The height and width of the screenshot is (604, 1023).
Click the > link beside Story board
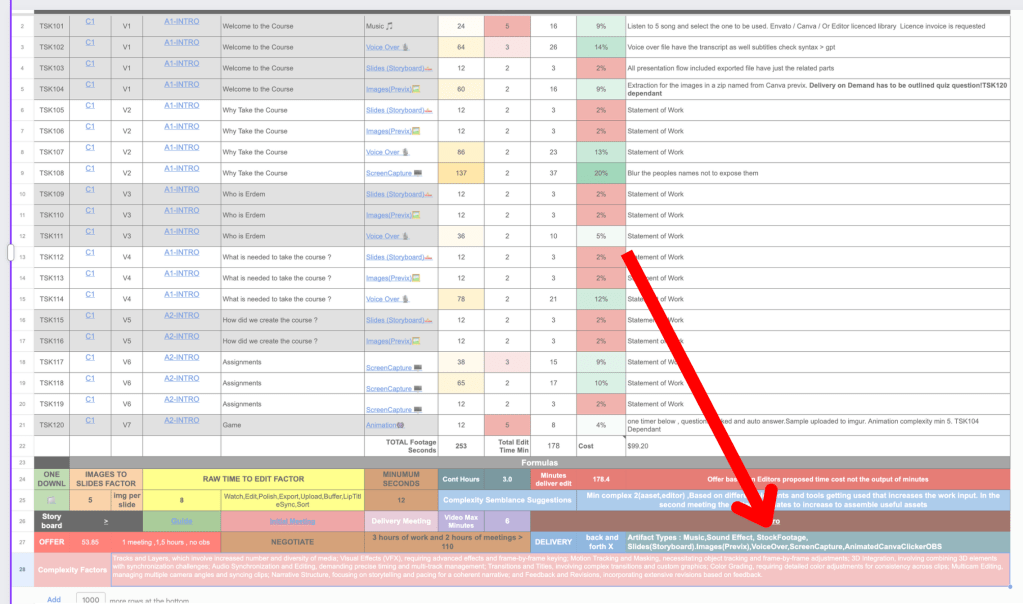[x=106, y=521]
